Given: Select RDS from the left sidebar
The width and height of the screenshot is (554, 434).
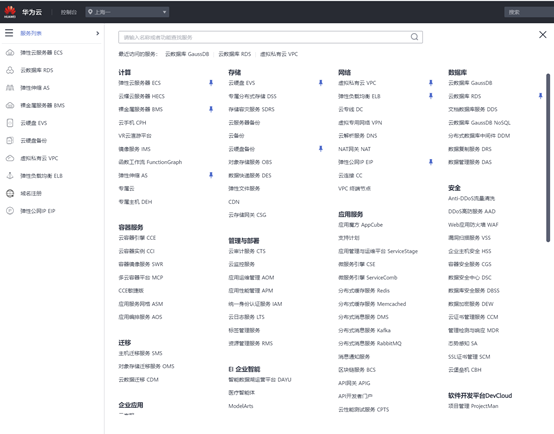Looking at the screenshot, I should (x=37, y=70).
